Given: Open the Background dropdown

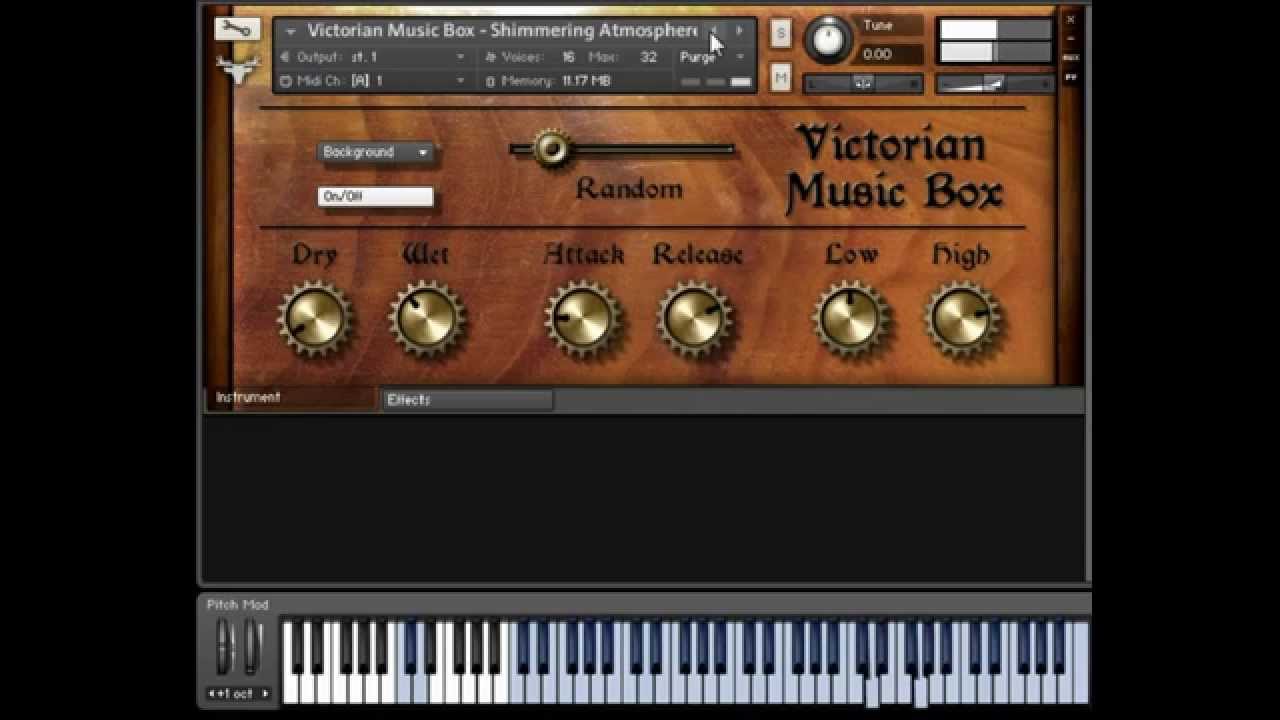Looking at the screenshot, I should 376,152.
